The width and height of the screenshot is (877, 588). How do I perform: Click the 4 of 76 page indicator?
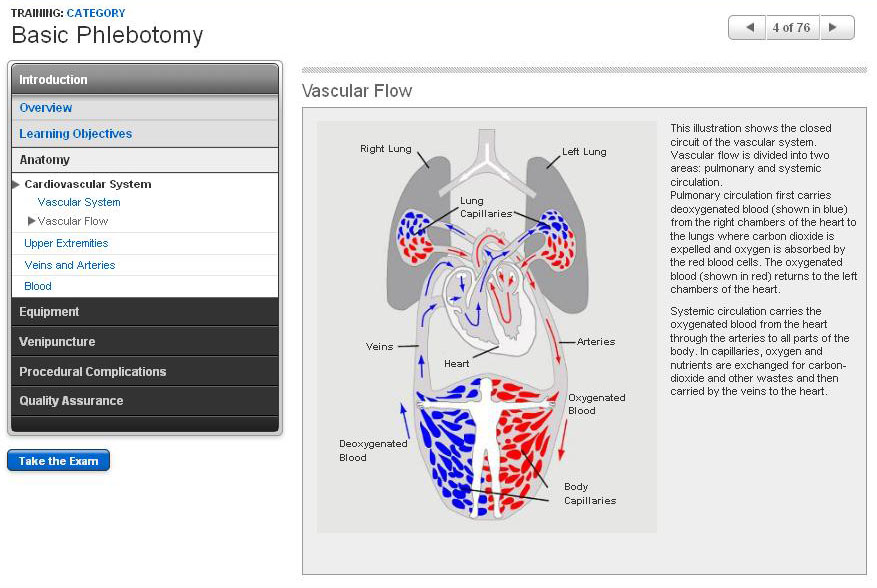[x=791, y=28]
